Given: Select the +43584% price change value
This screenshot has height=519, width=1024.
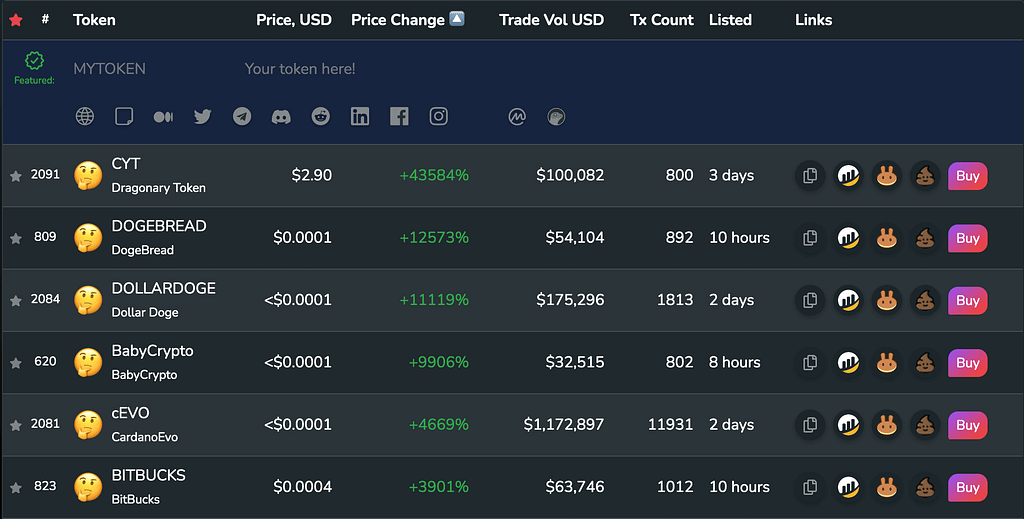Looking at the screenshot, I should click(x=434, y=176).
